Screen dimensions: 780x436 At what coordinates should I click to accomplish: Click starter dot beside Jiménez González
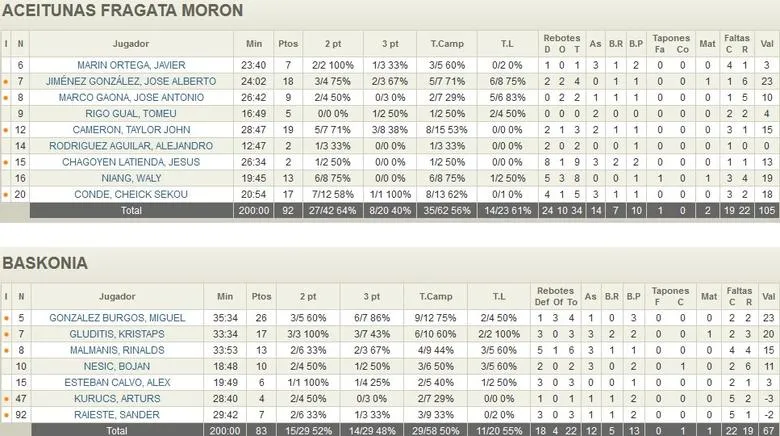[x=6, y=82]
